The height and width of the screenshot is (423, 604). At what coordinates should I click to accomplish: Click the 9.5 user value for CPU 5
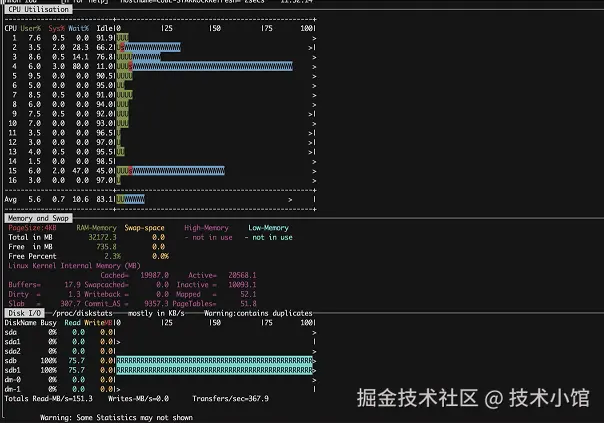[34, 76]
